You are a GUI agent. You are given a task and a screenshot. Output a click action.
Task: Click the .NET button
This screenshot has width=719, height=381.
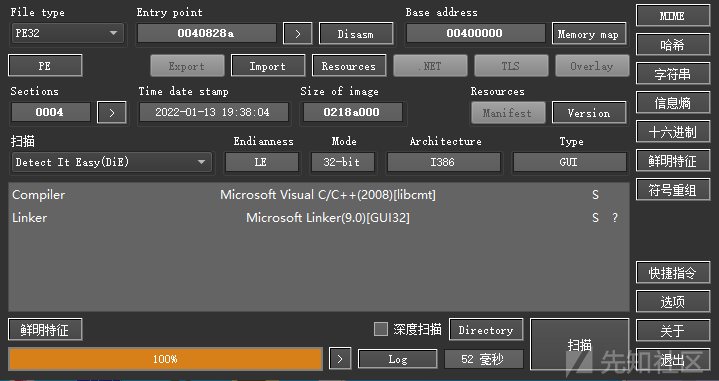click(x=430, y=66)
